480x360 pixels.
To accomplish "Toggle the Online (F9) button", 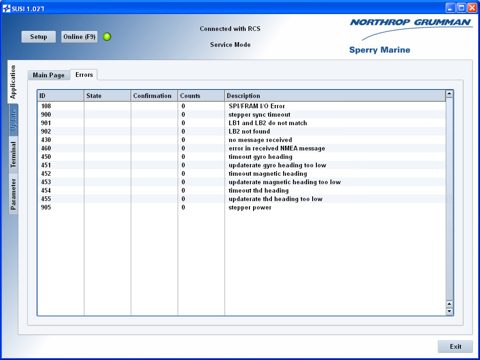I will click(x=79, y=37).
